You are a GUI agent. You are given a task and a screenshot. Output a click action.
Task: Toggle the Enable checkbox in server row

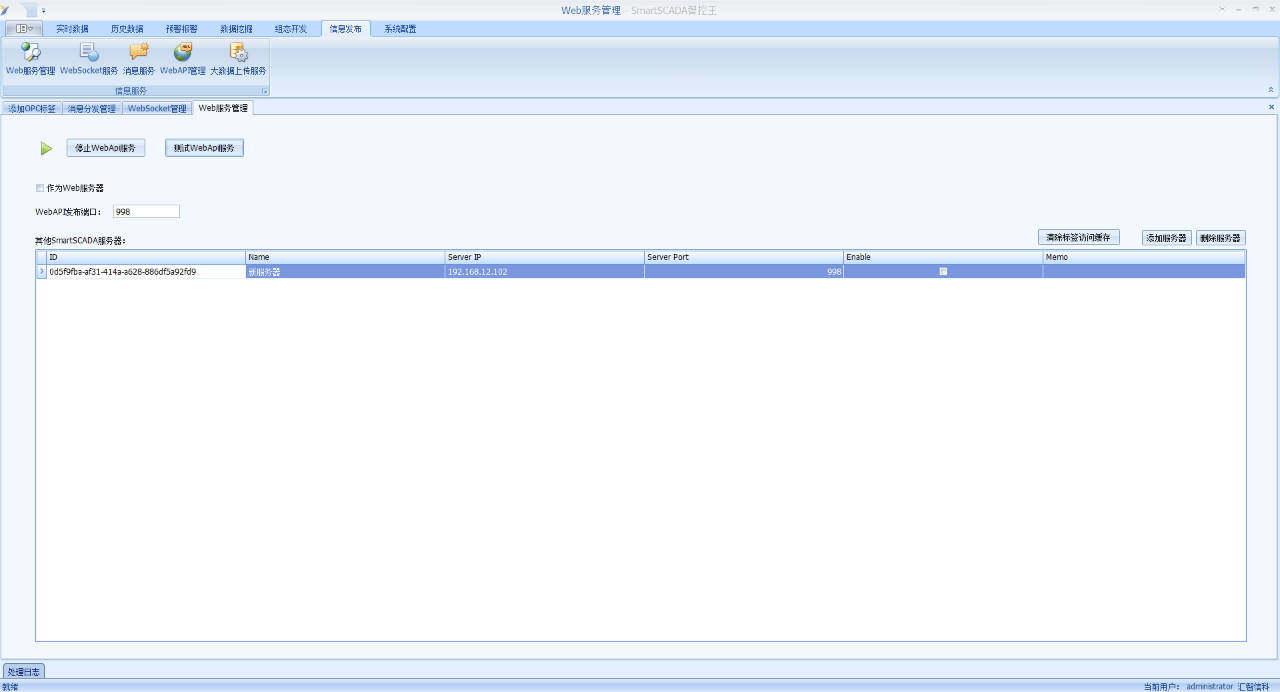943,271
